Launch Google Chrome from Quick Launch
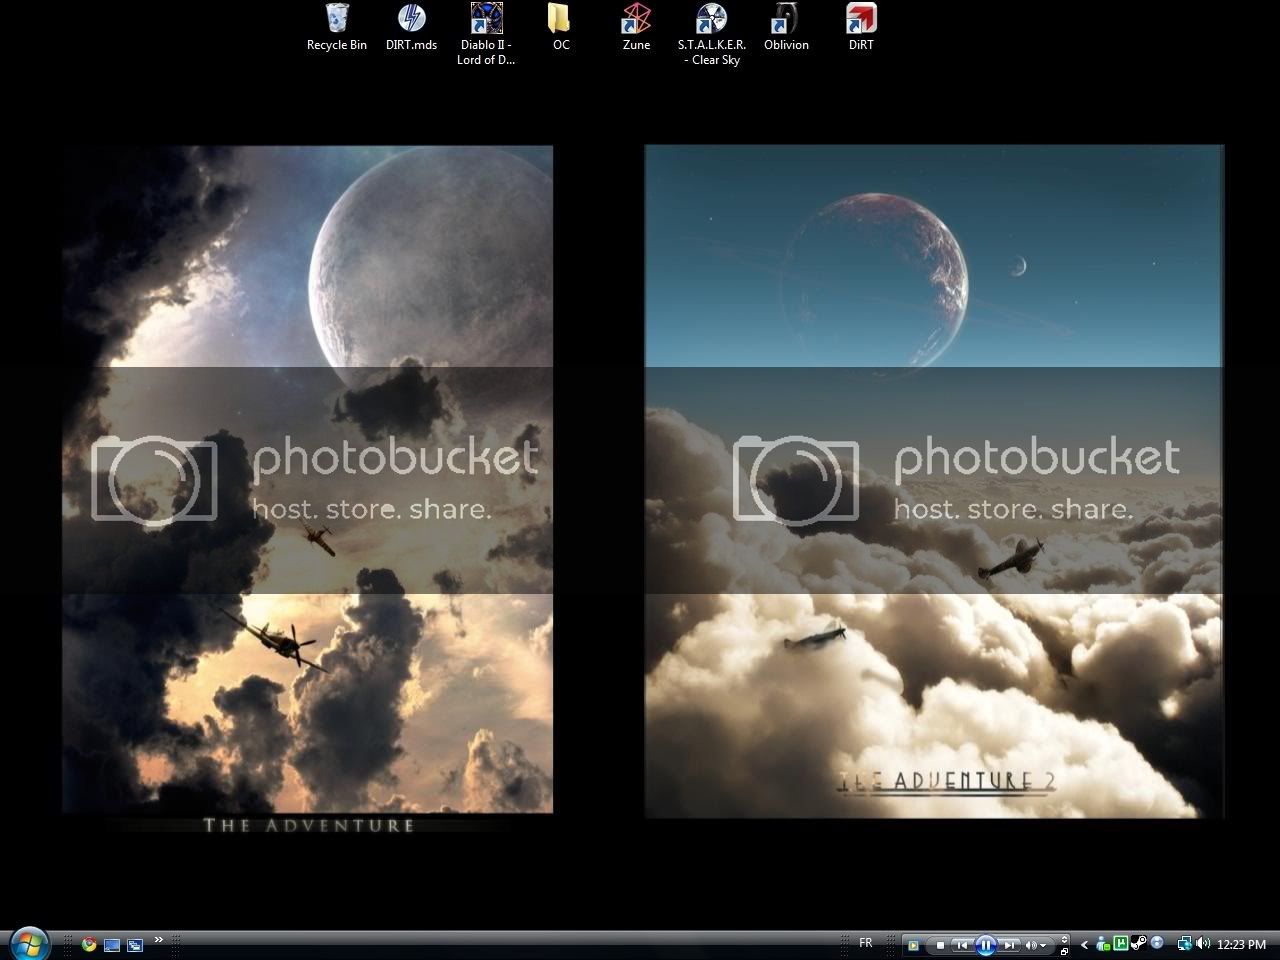This screenshot has height=960, width=1280. click(x=89, y=944)
